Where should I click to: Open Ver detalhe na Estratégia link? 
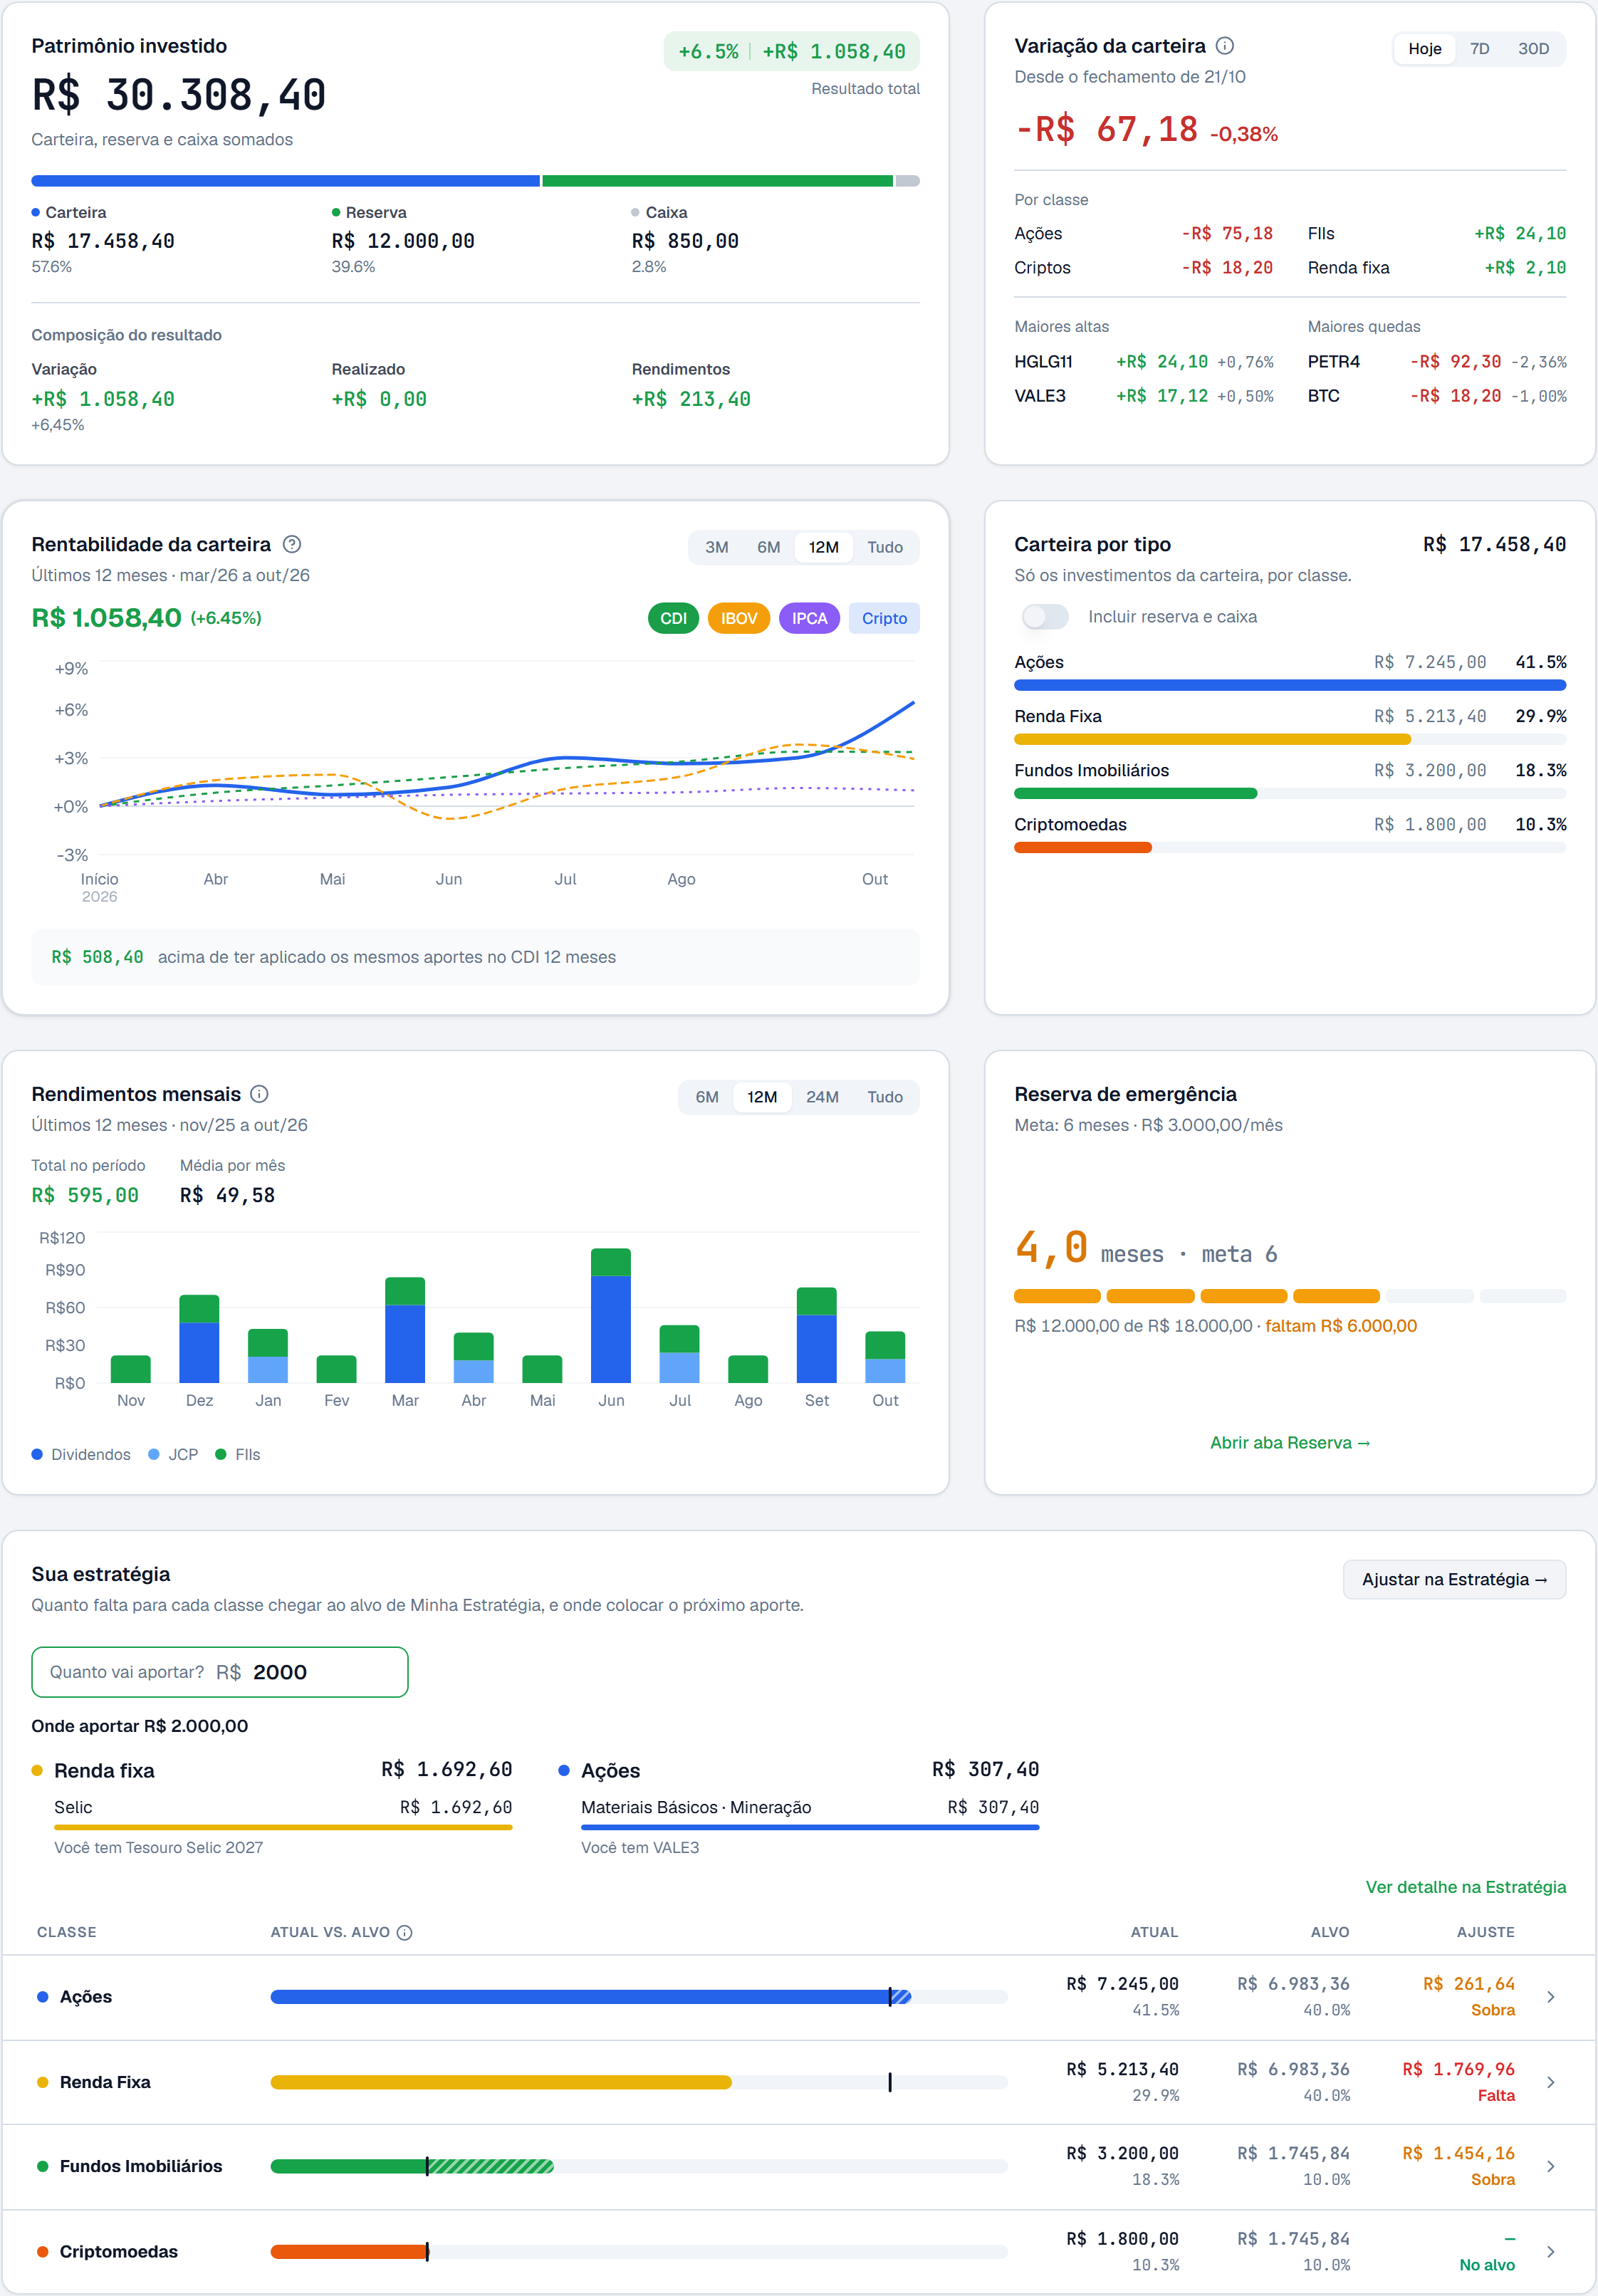tap(1466, 1887)
